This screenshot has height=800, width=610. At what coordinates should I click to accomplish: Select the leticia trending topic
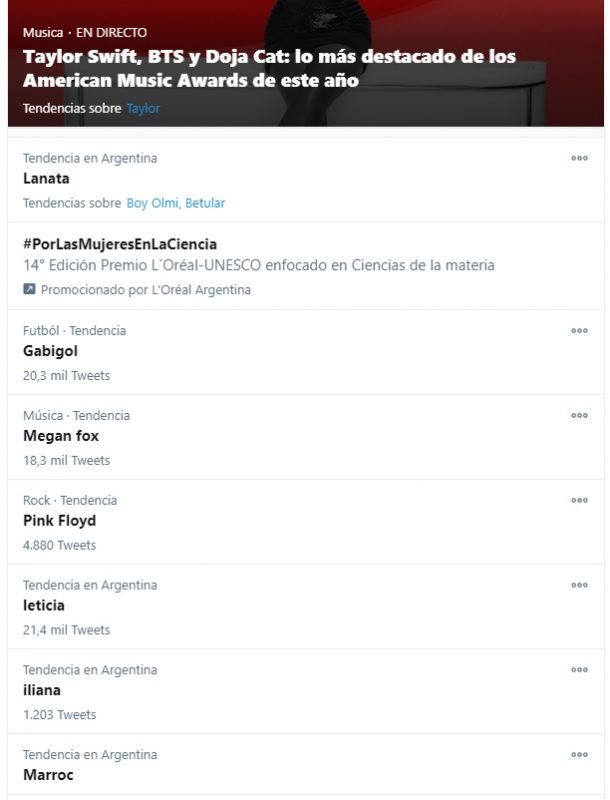pos(43,606)
